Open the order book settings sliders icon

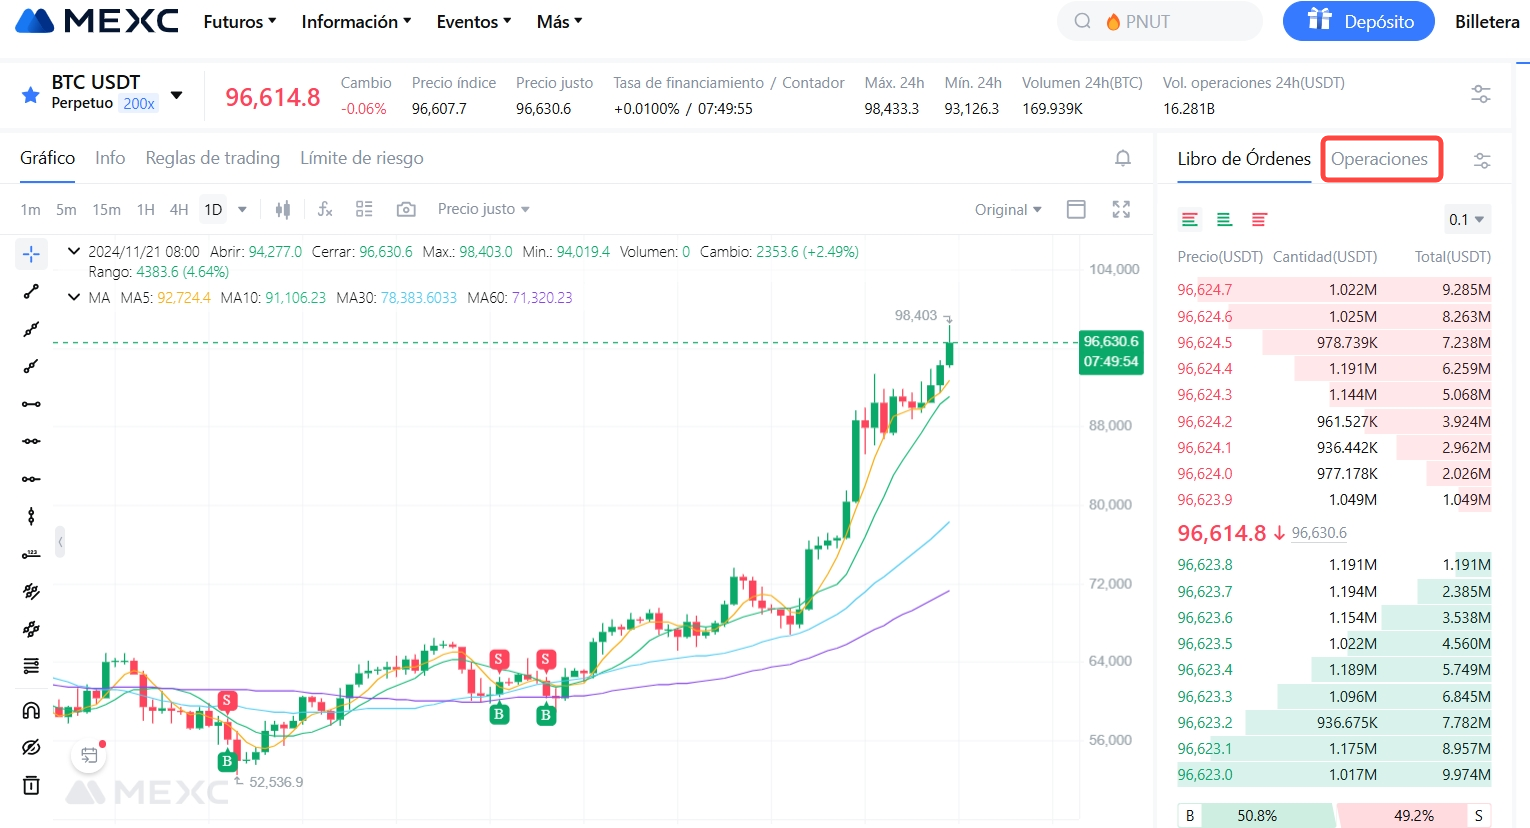click(1482, 160)
